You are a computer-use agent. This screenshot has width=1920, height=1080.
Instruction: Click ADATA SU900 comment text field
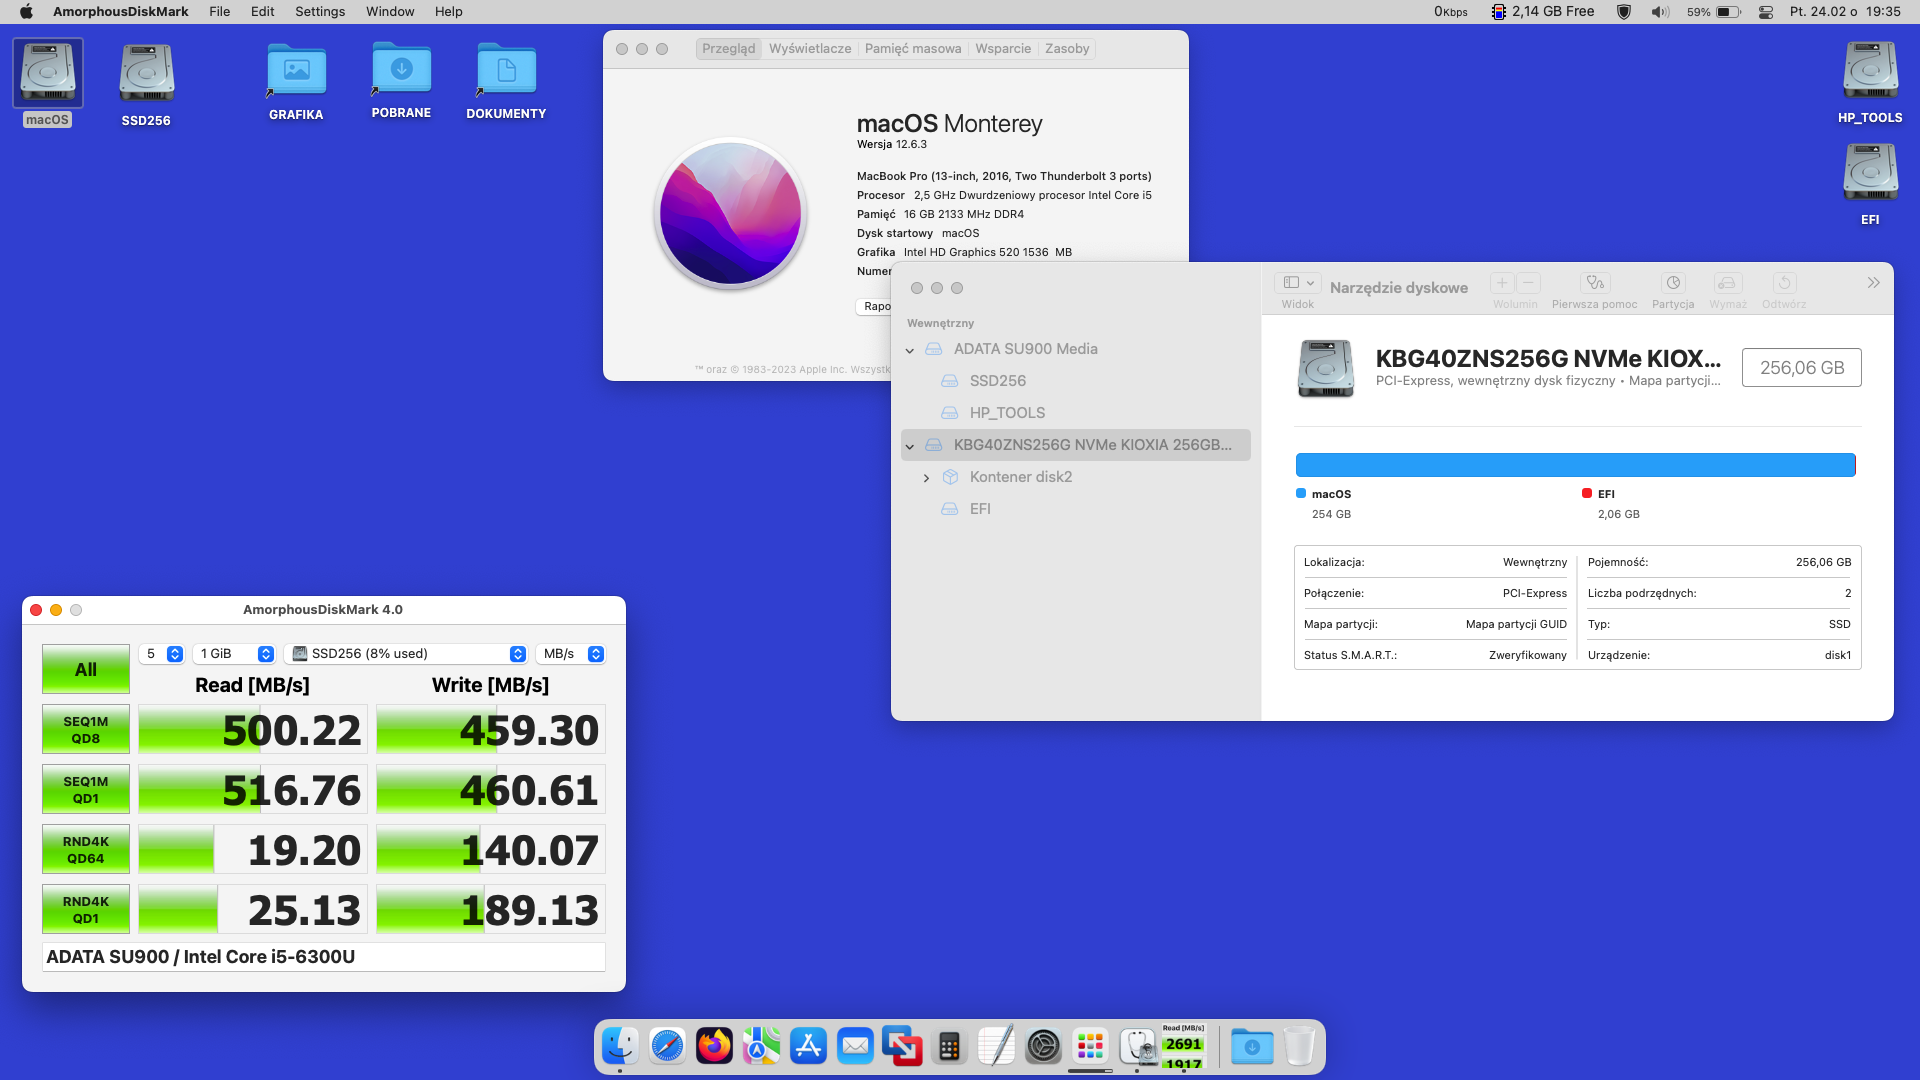(x=324, y=957)
